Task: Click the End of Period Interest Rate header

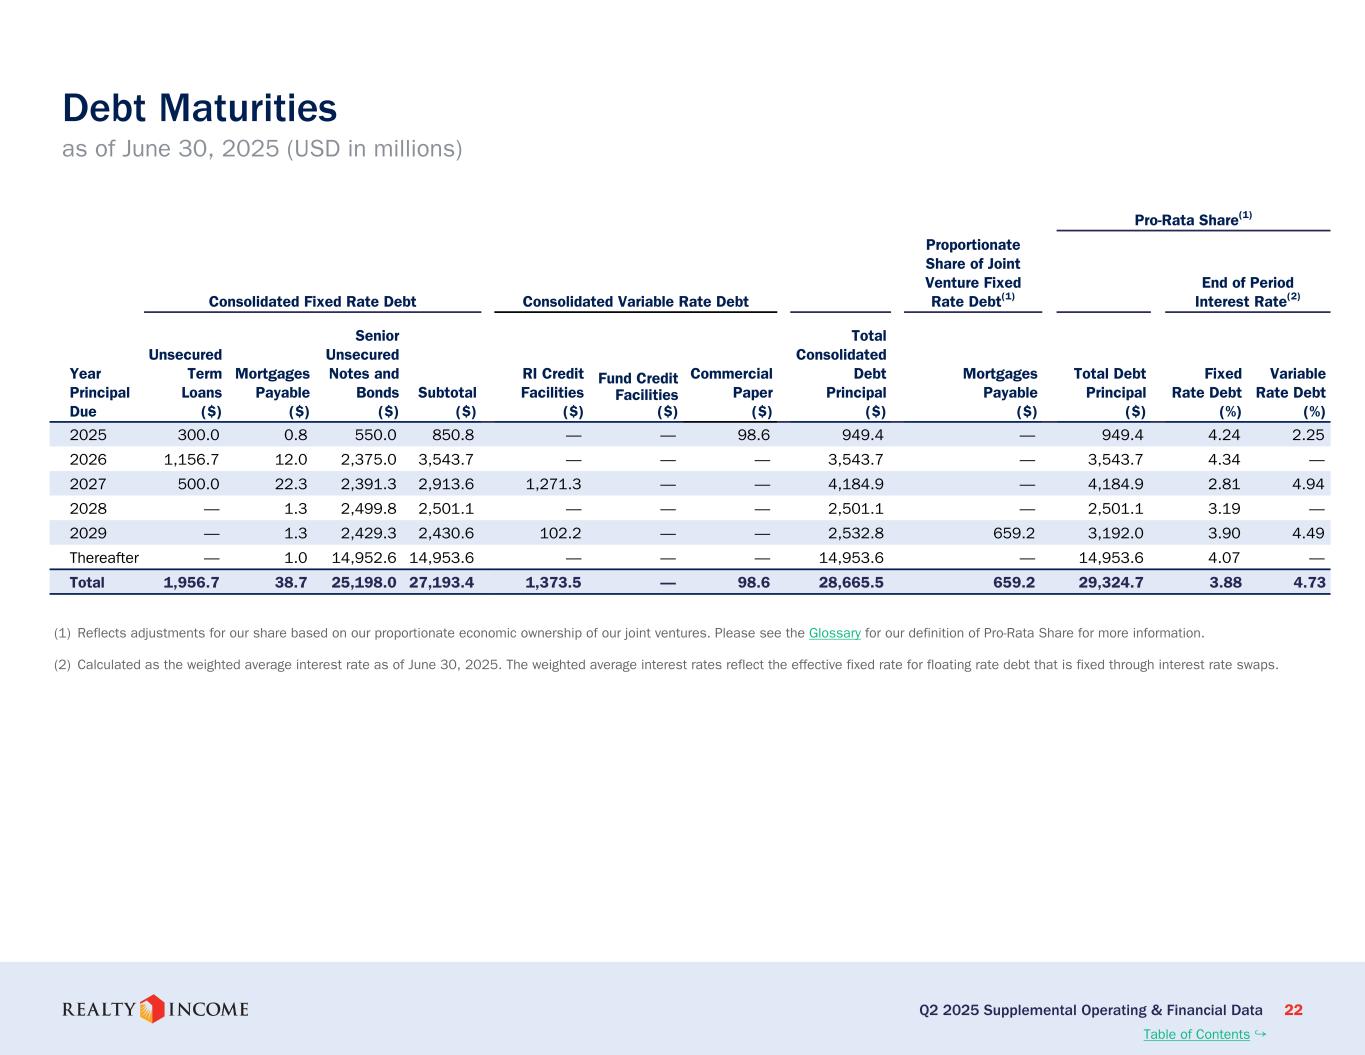Action: 1247,292
